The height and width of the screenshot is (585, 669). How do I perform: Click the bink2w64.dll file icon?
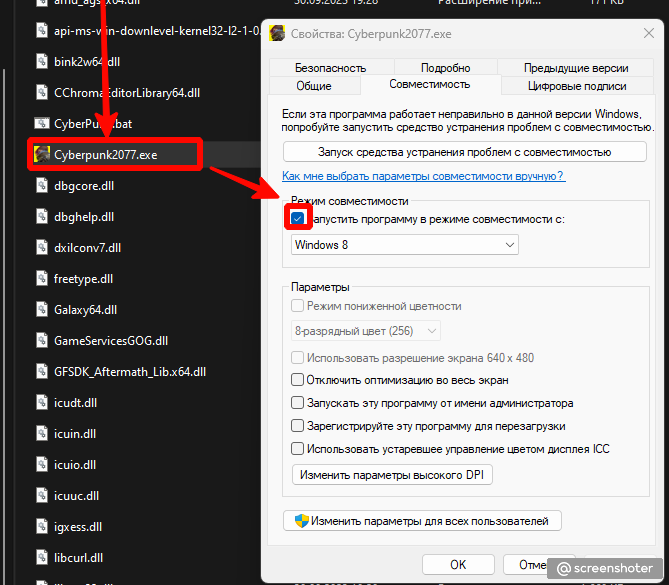(x=42, y=61)
